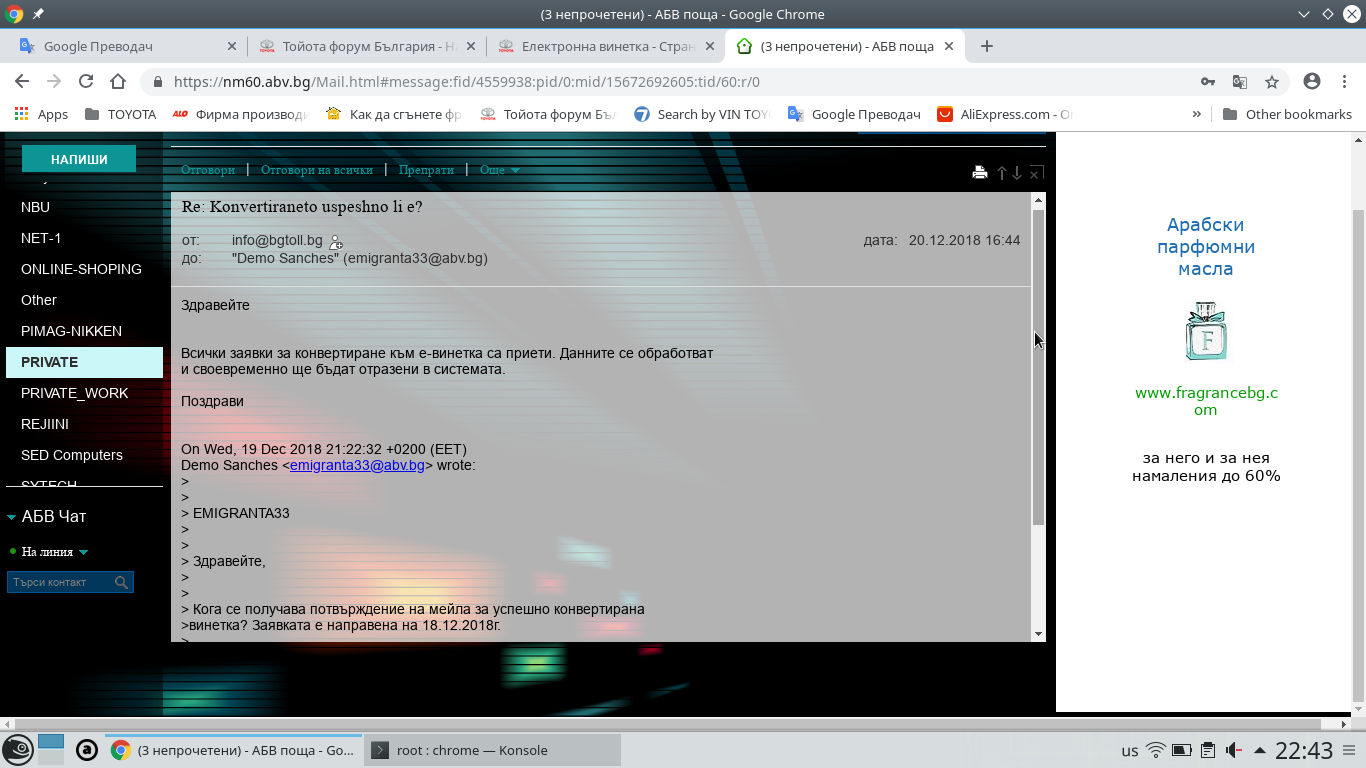This screenshot has width=1366, height=768.
Task: Open the PRIVATE_WORK mail folder
Action: (75, 393)
